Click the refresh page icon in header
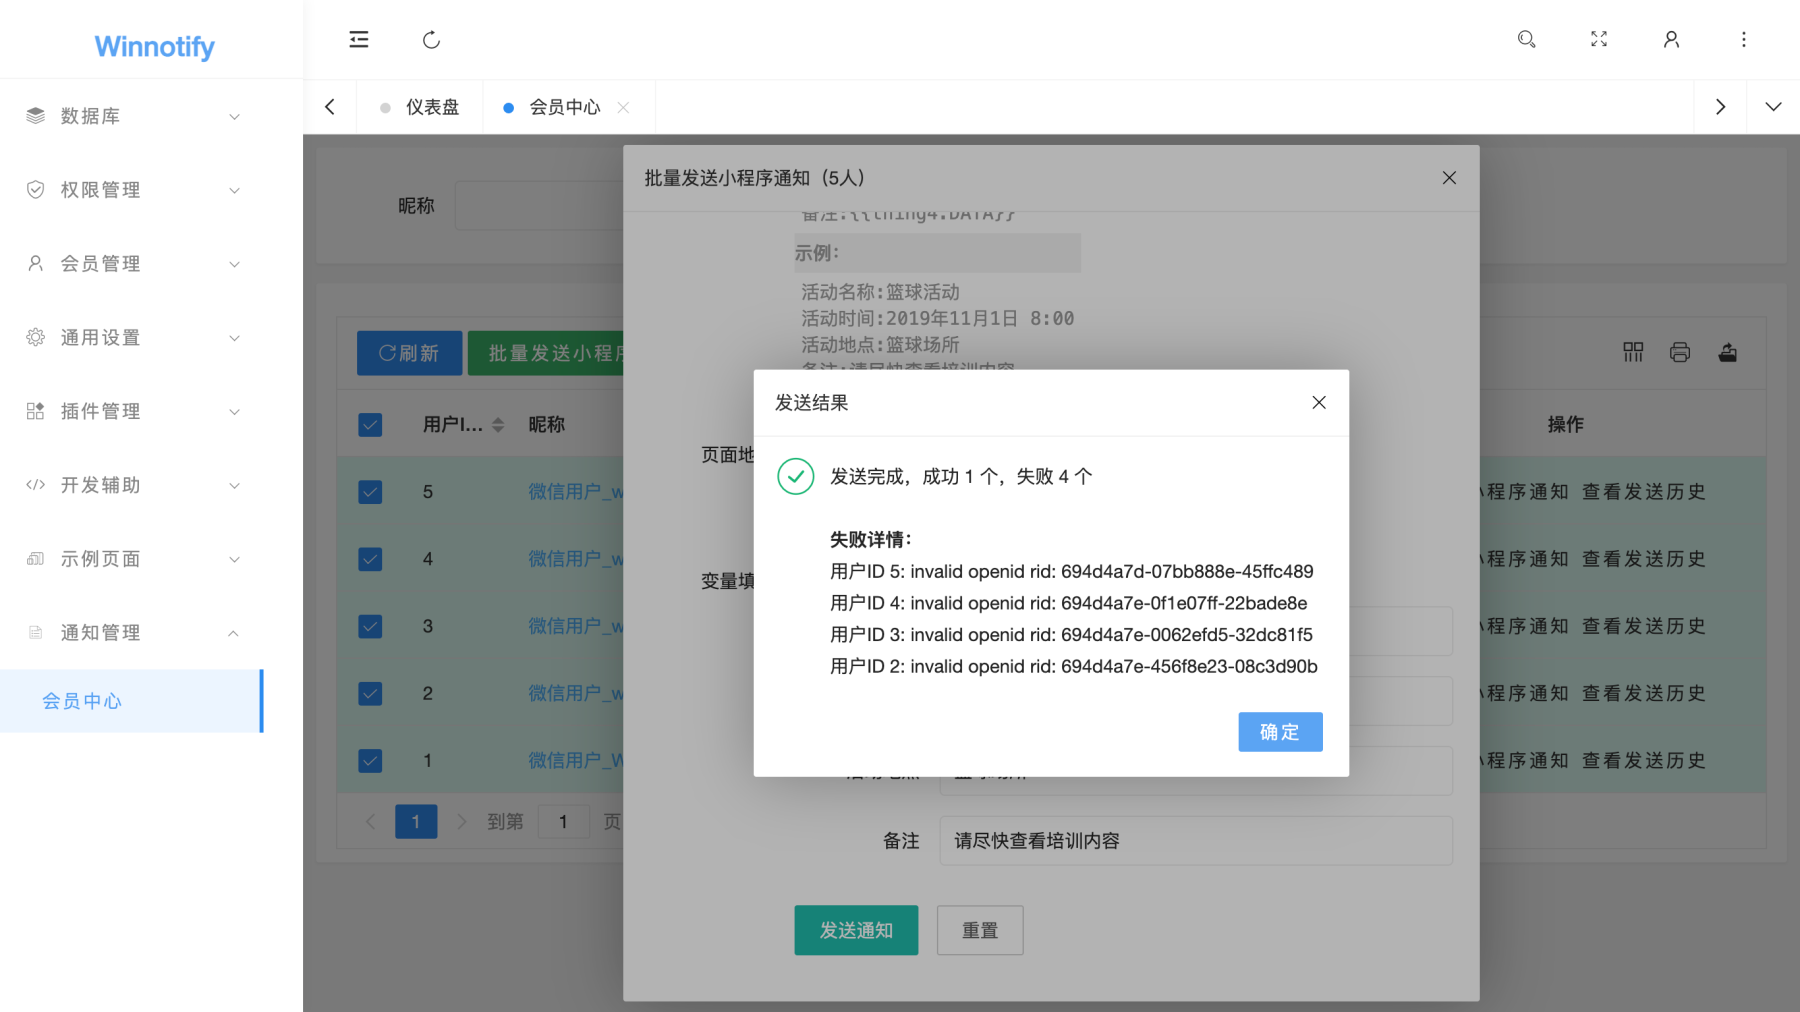1800x1012 pixels. [x=431, y=40]
